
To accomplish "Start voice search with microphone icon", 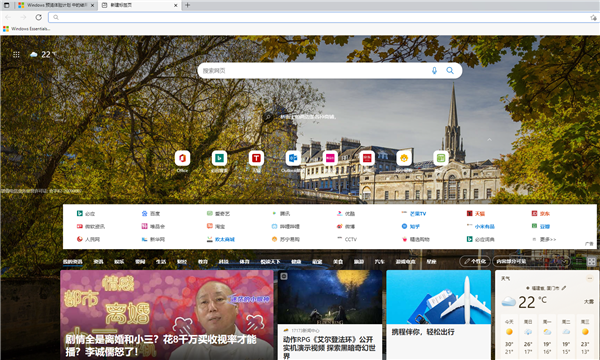I will tap(434, 71).
